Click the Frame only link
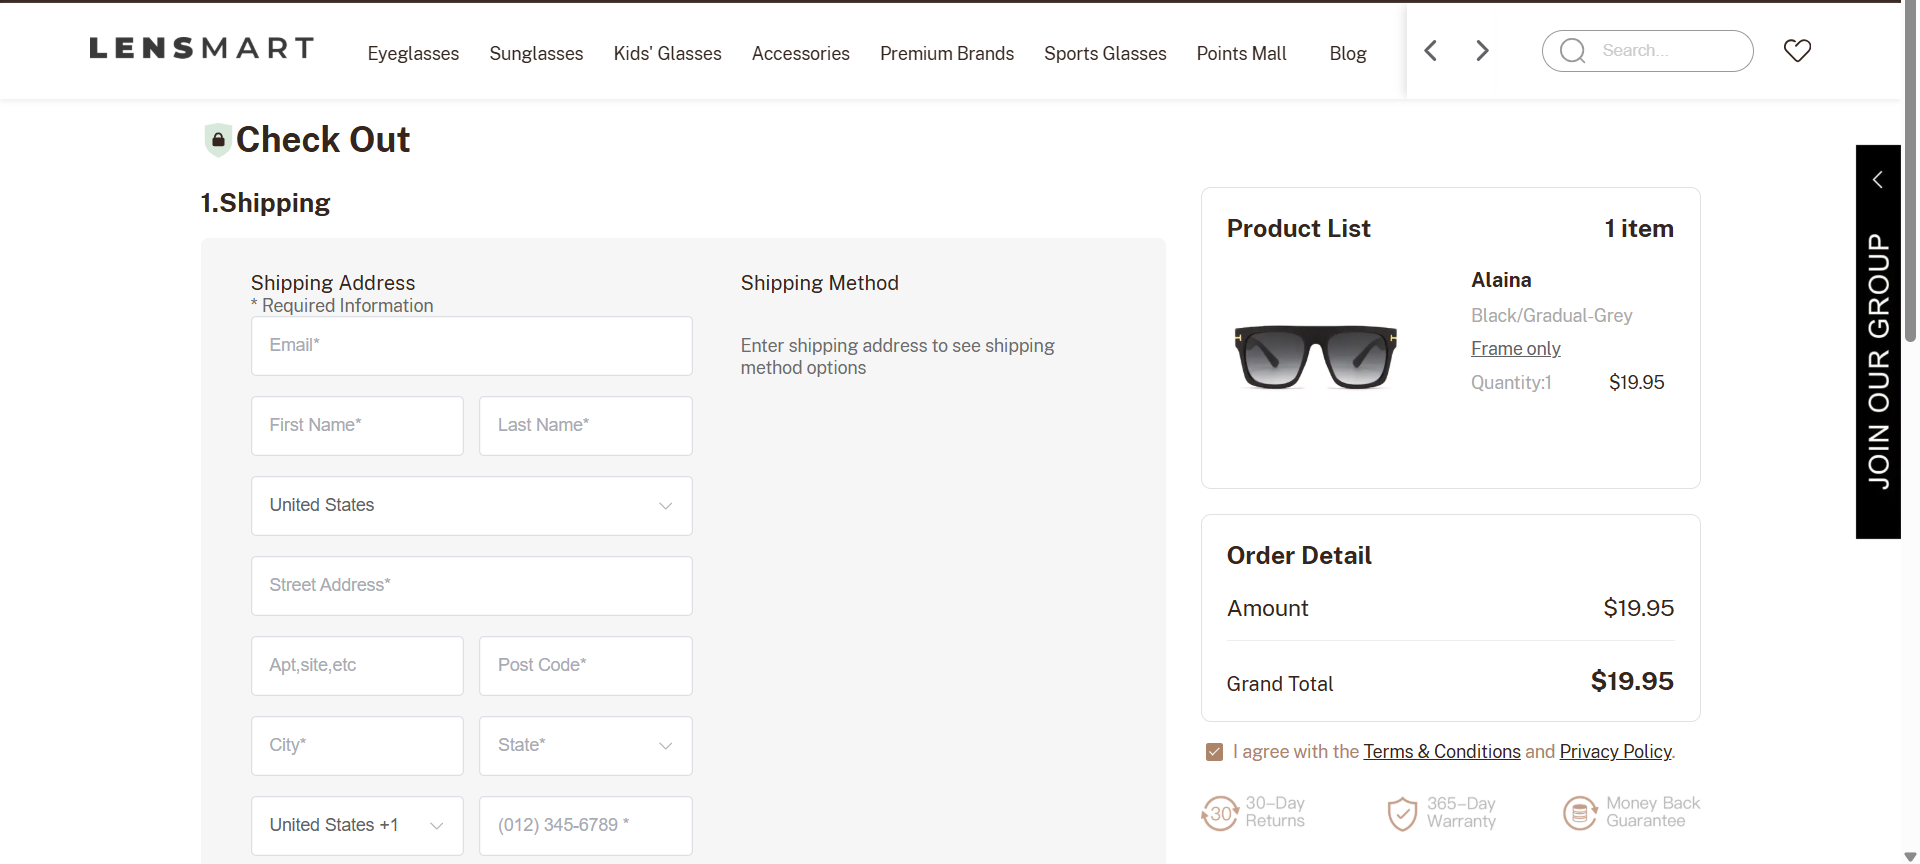This screenshot has width=1920, height=864. 1515,349
